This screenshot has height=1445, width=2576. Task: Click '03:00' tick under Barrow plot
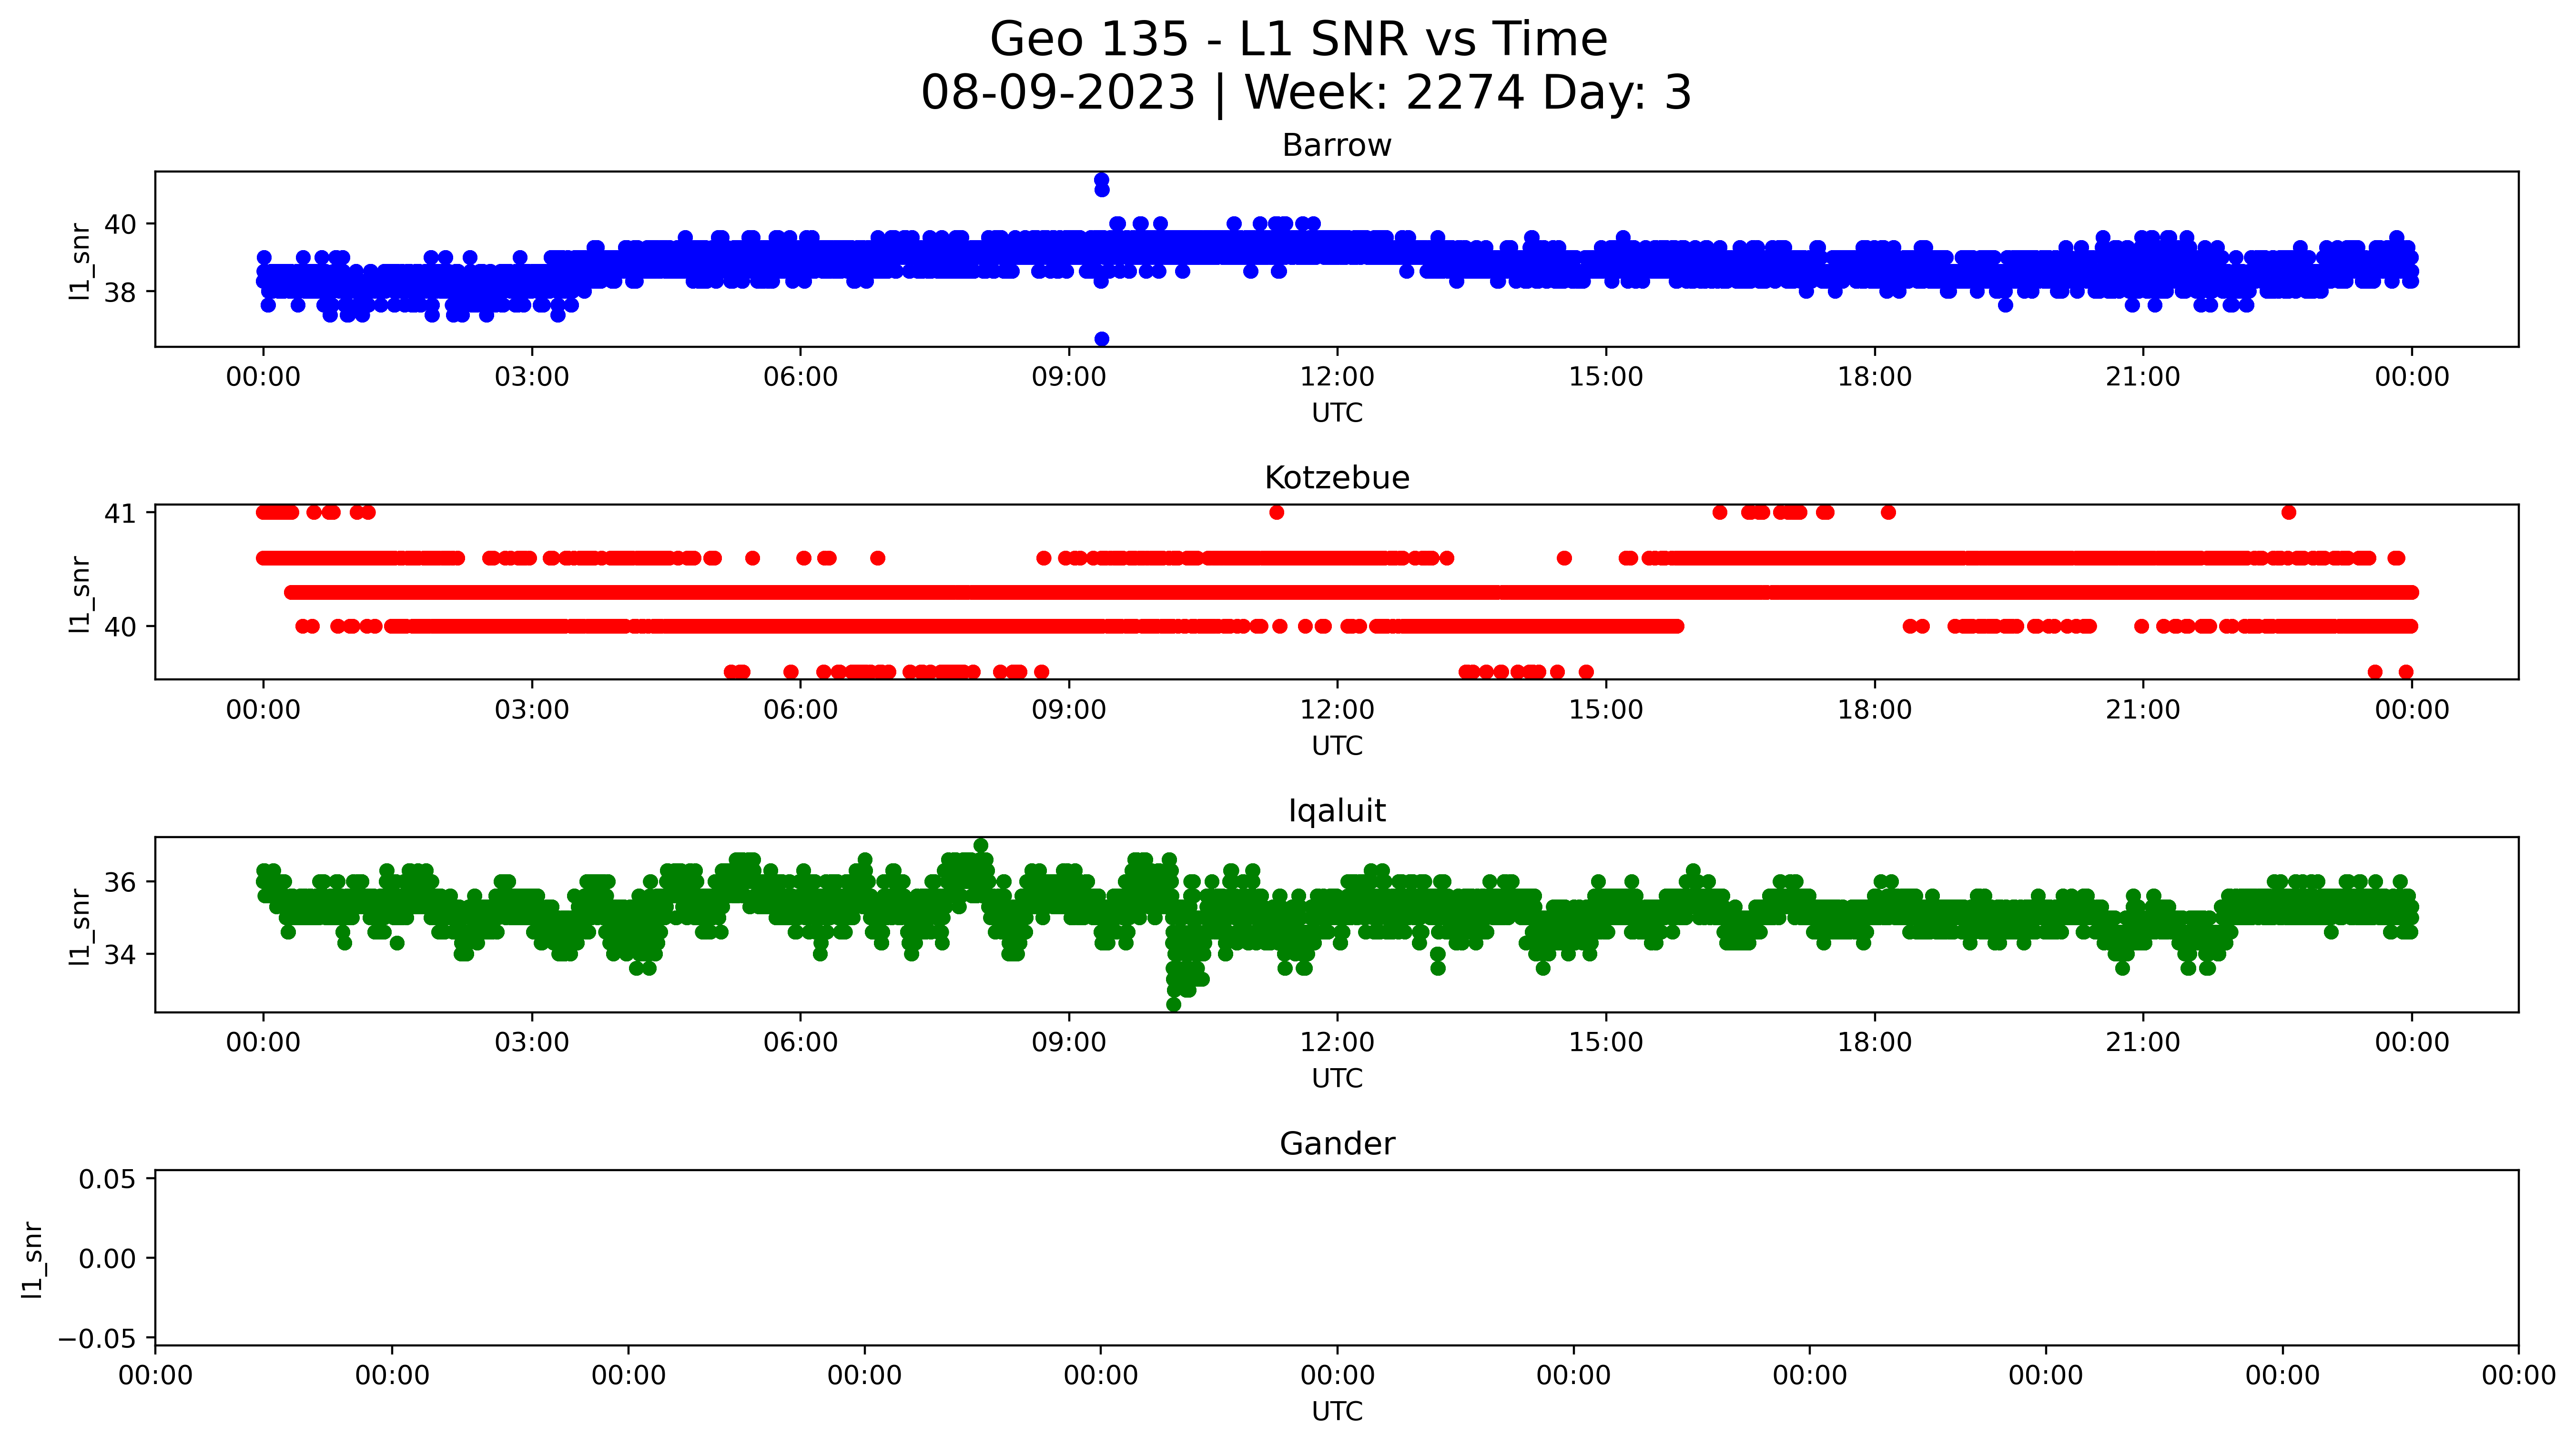click(x=532, y=378)
